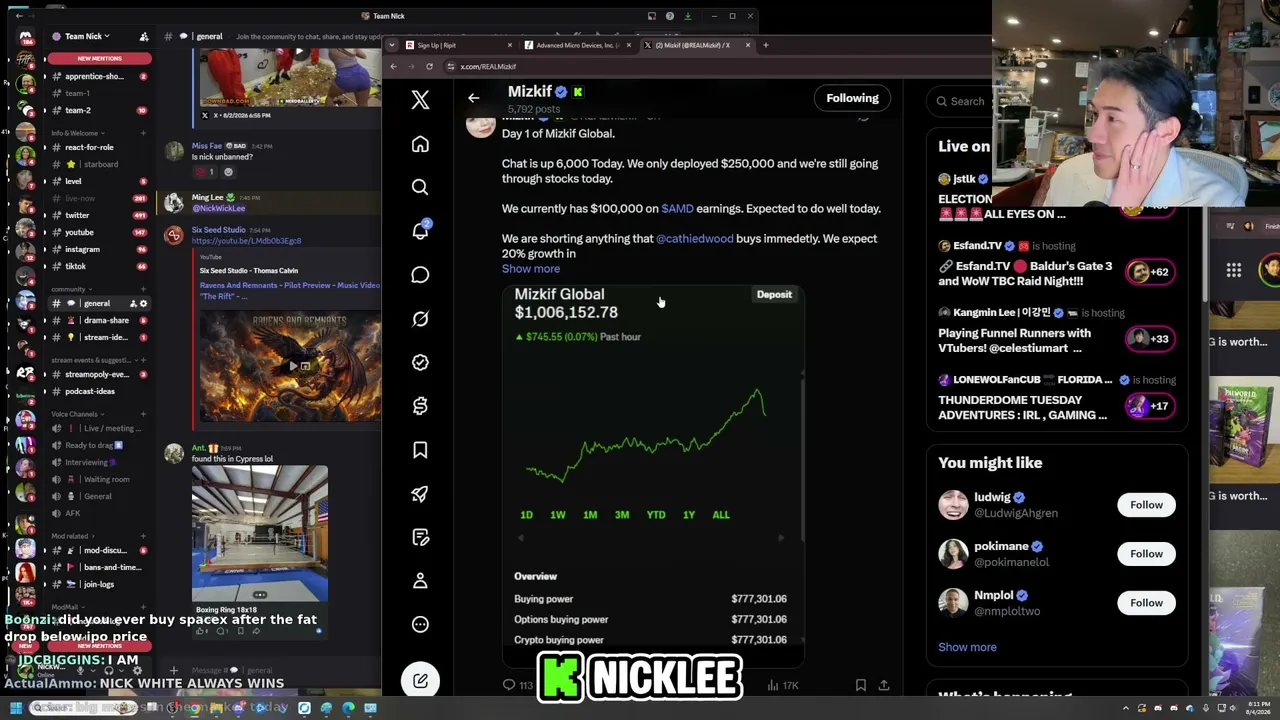Select the 1W chart range
This screenshot has height=720, width=1280.
pyautogui.click(x=558, y=515)
